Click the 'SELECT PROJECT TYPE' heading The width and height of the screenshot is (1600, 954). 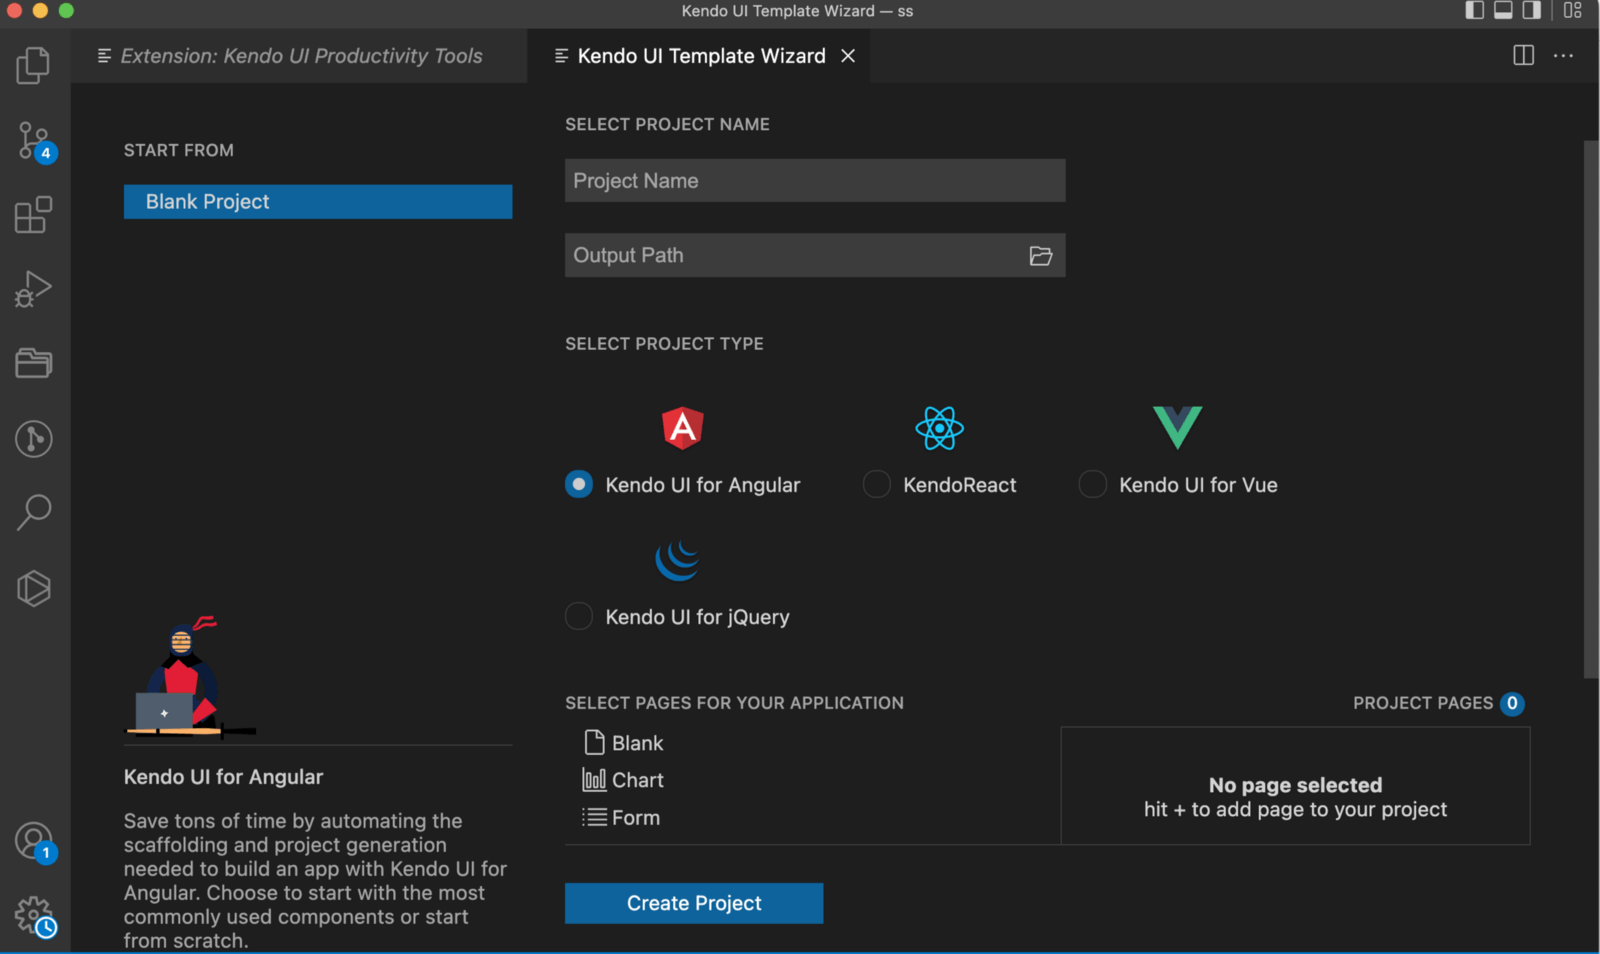click(664, 344)
